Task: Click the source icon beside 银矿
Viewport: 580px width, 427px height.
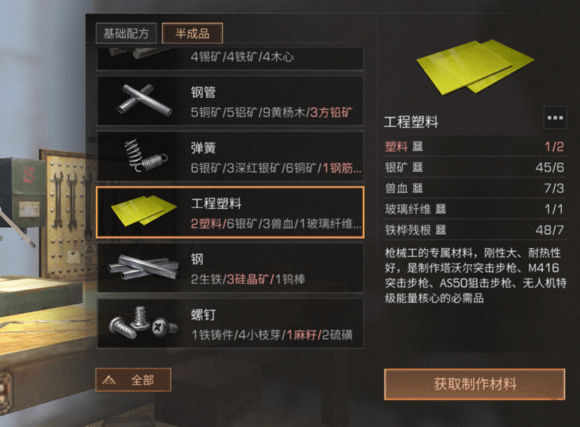Action: (x=418, y=167)
